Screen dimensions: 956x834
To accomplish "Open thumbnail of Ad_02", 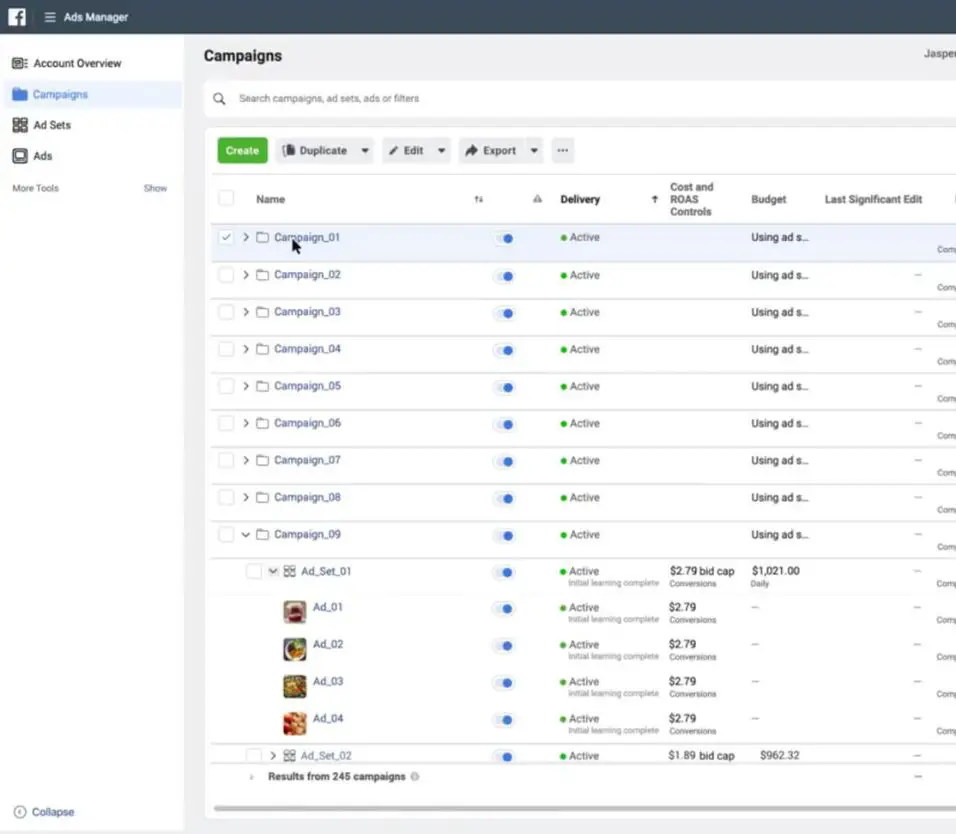I will point(294,649).
